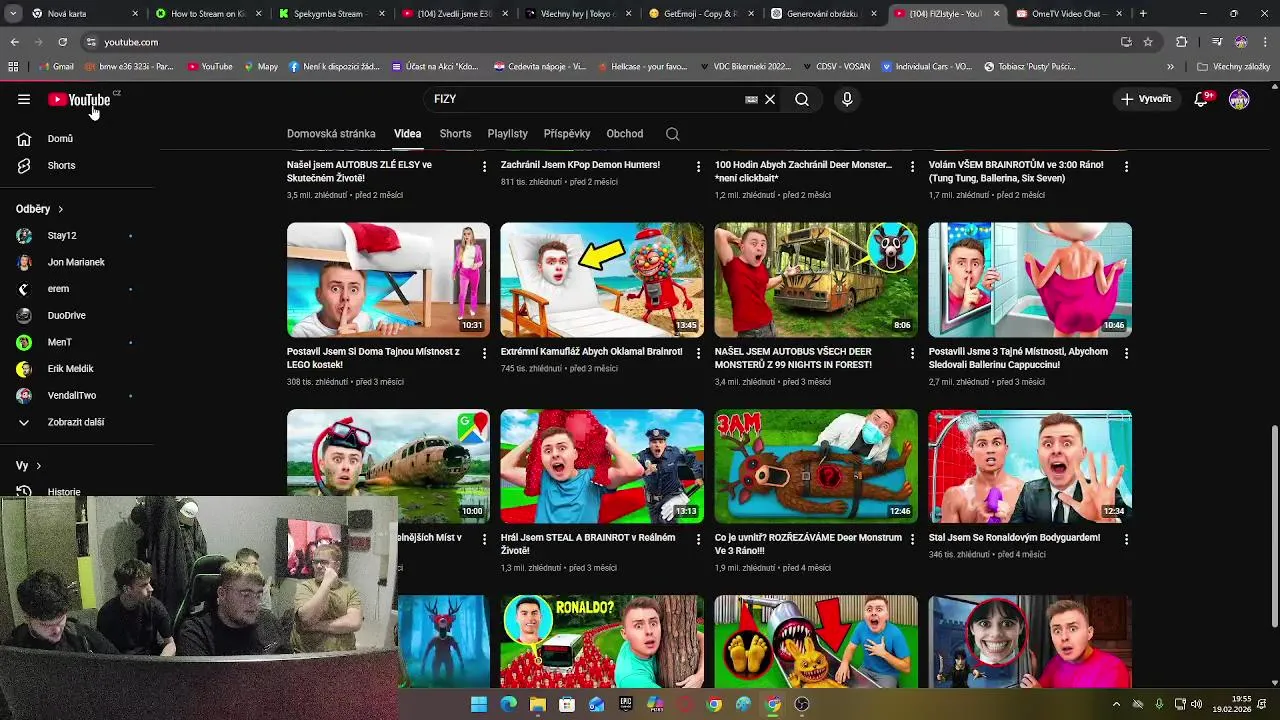Show more bookmarks with double chevron

click(x=1170, y=67)
